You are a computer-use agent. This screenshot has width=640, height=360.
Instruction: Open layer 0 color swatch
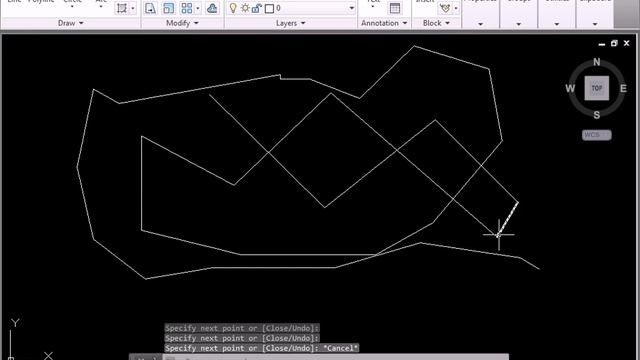pyautogui.click(x=269, y=9)
